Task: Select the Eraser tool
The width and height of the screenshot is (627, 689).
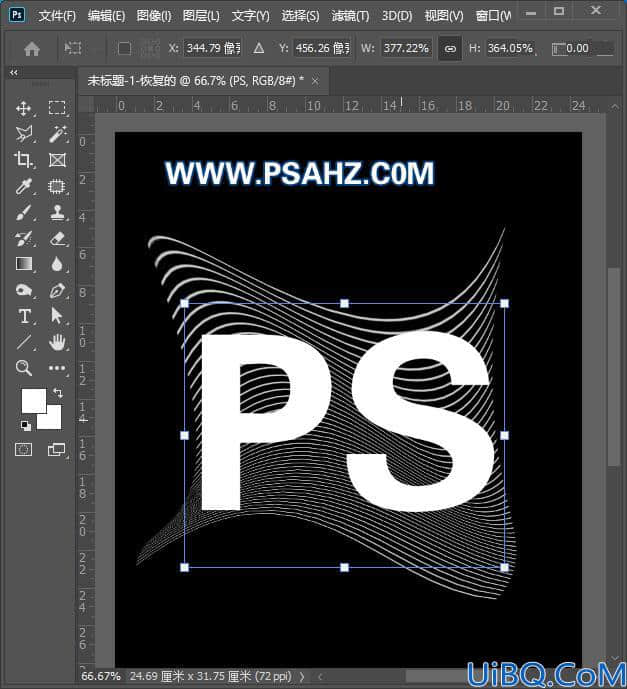Action: point(57,239)
